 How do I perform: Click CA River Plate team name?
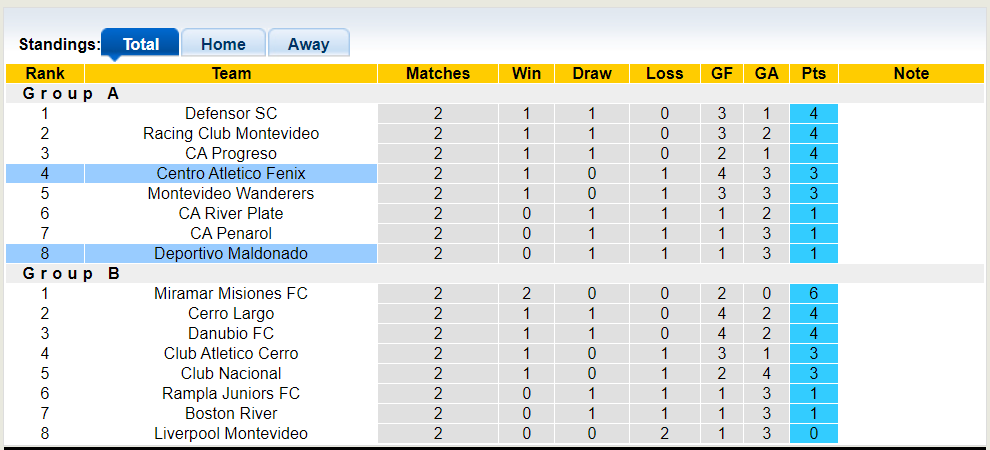coord(231,214)
